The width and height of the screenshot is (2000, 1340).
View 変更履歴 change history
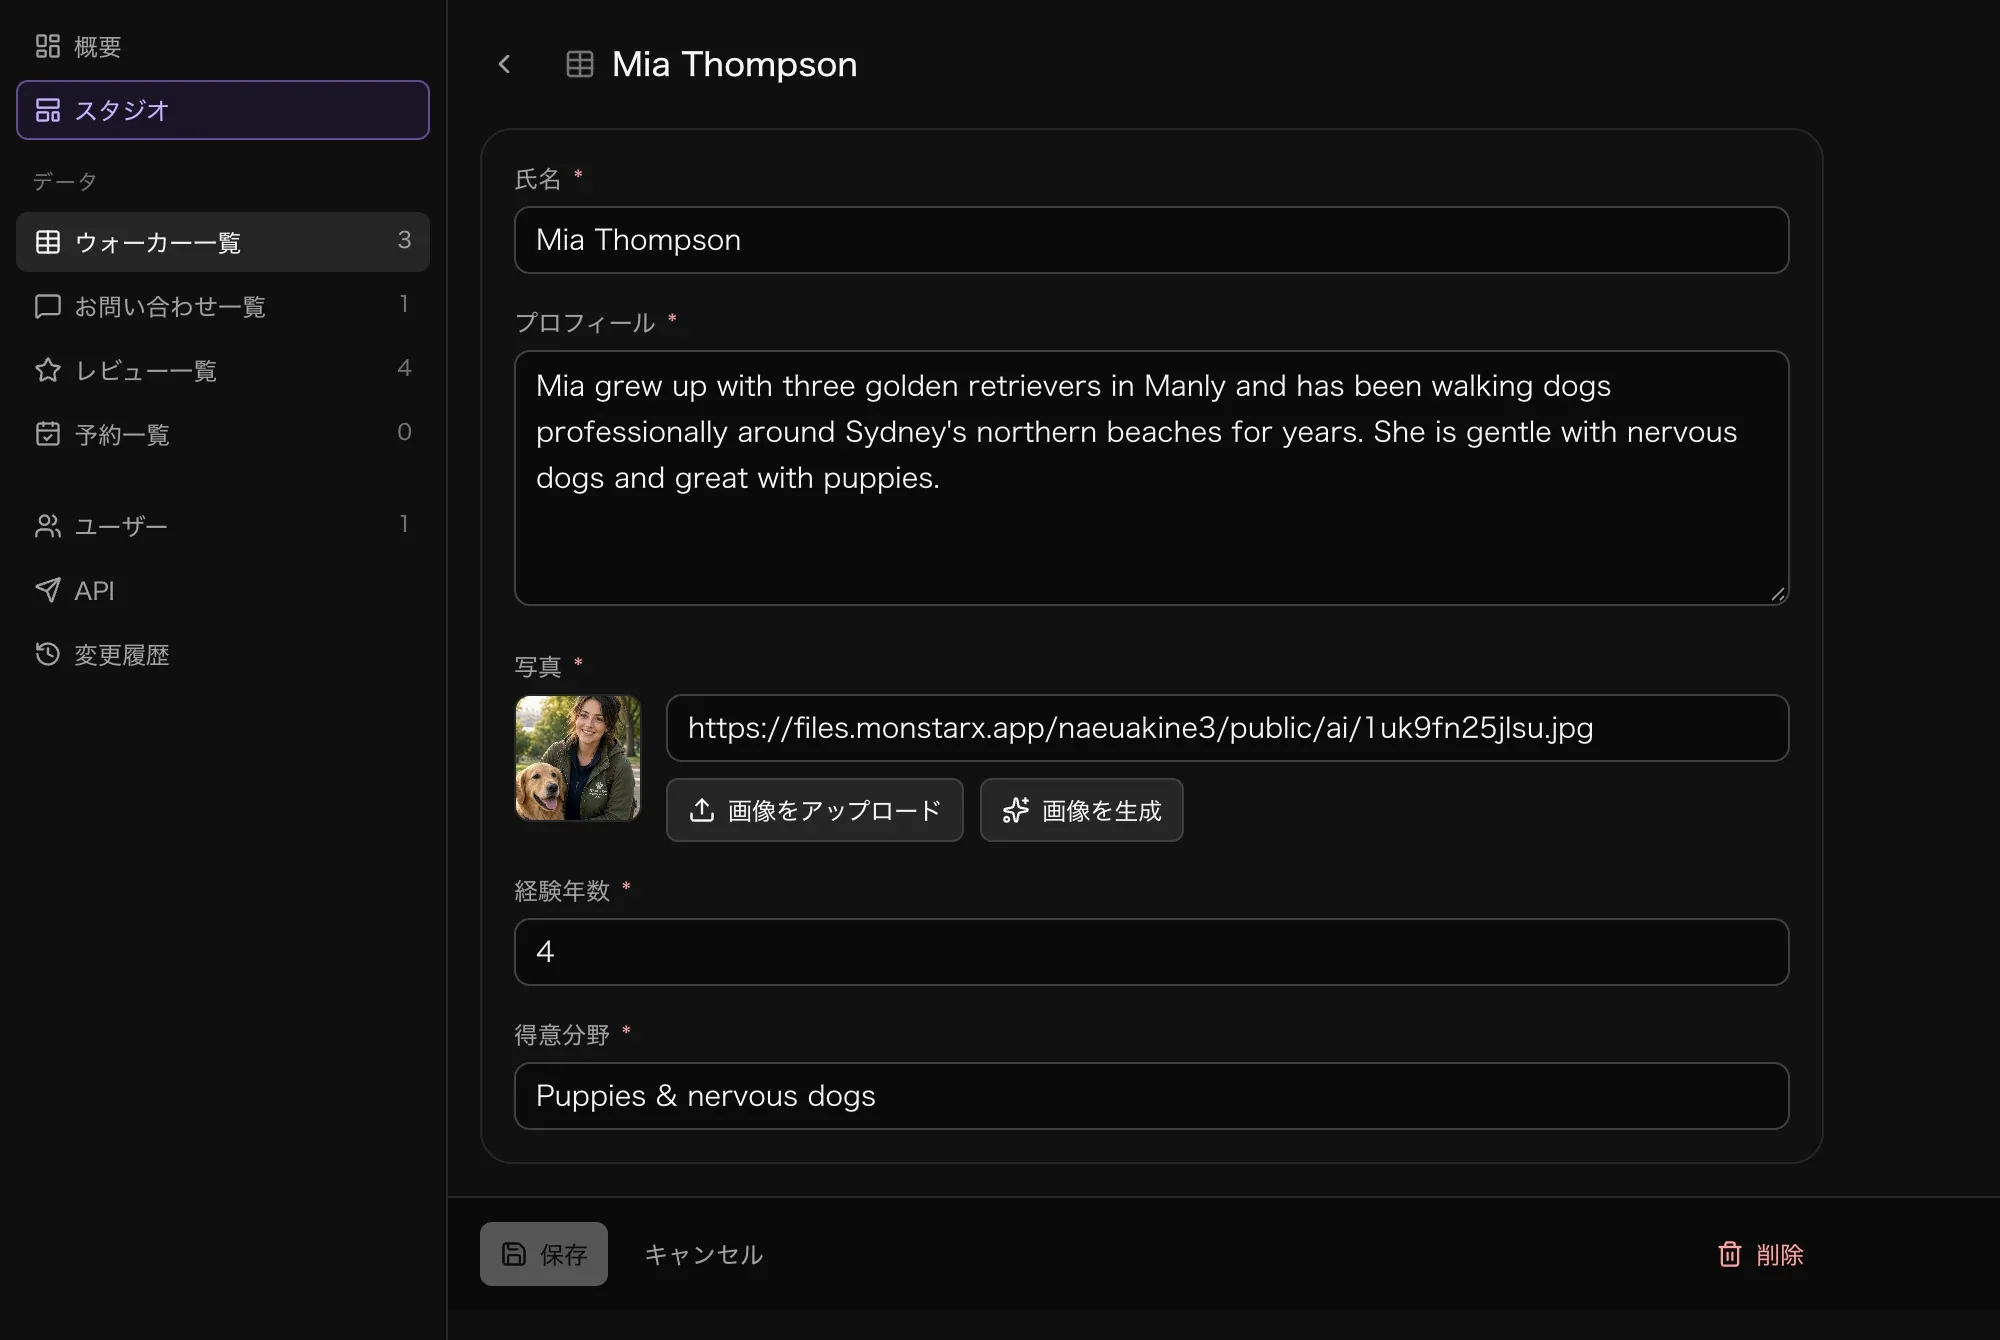point(222,654)
